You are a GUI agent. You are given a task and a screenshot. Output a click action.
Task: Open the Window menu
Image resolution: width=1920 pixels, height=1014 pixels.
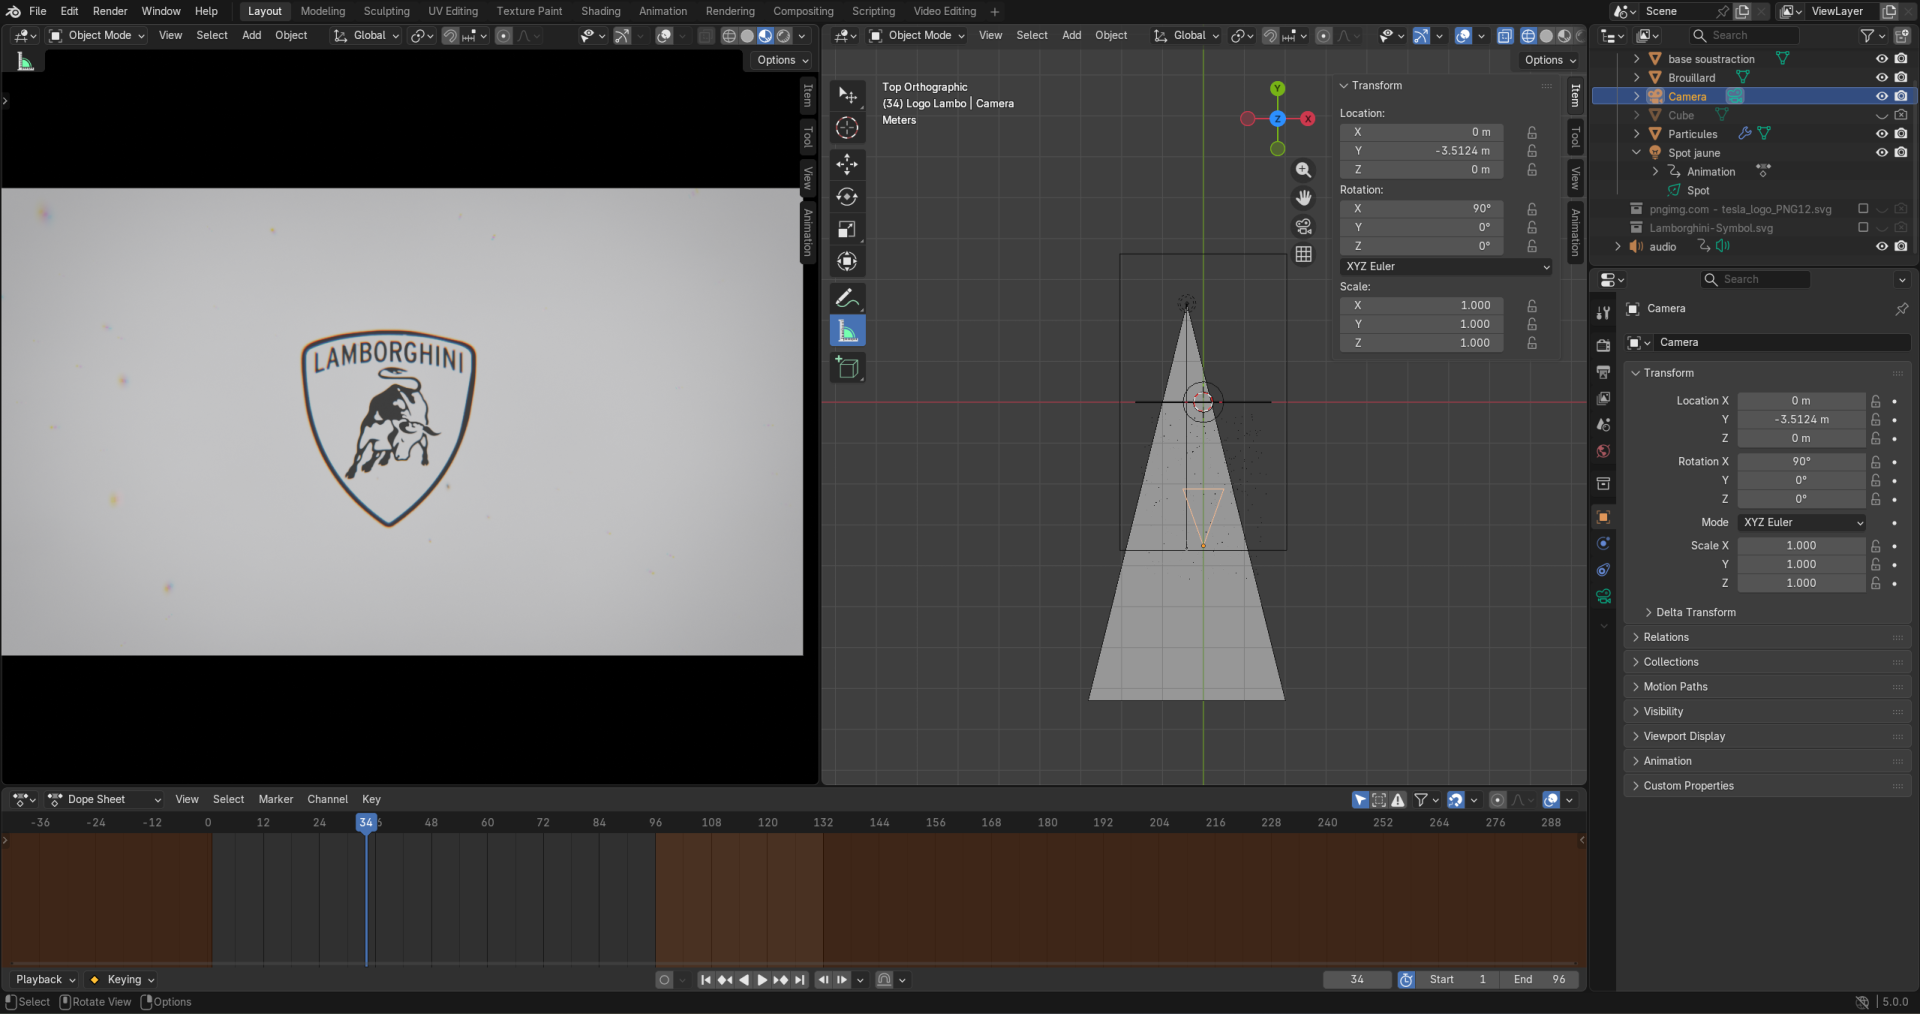point(161,11)
